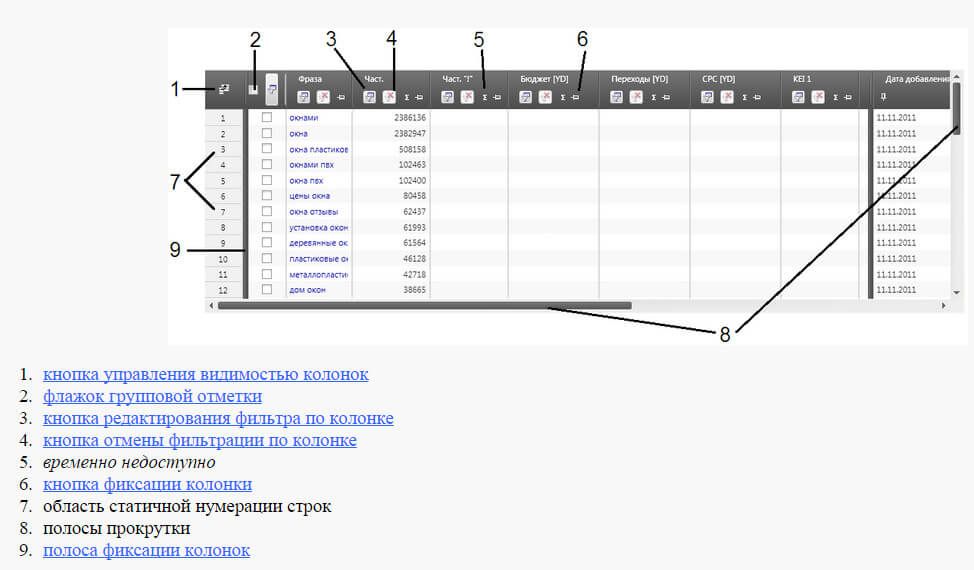Image resolution: width=974 pixels, height=570 pixels.
Task: Click the Бюджет [YD] column header label
Action: point(544,79)
